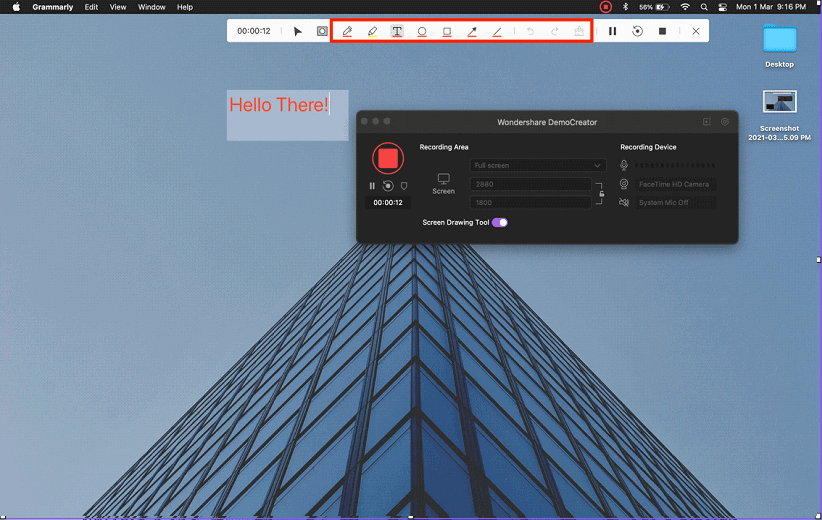This screenshot has height=520, width=822.
Task: Open Spotlight search in the menu bar
Action: pyautogui.click(x=704, y=7)
